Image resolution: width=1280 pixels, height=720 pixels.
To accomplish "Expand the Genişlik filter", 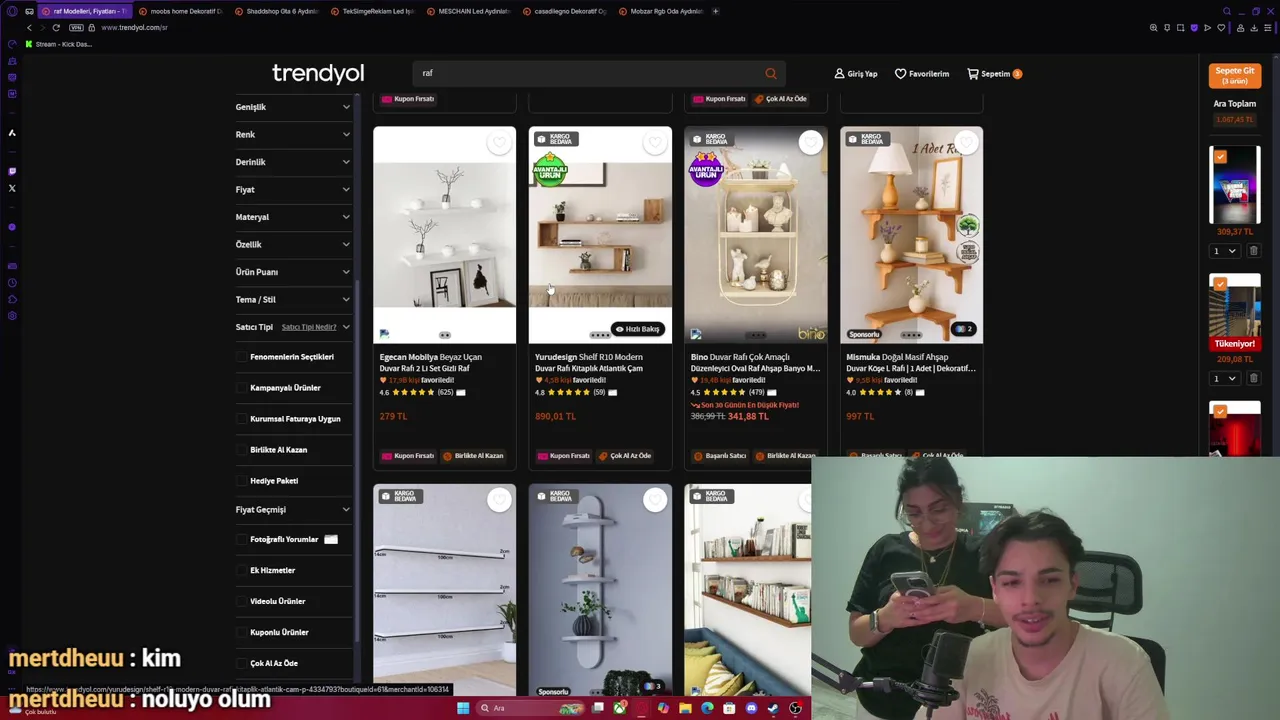I will [293, 107].
